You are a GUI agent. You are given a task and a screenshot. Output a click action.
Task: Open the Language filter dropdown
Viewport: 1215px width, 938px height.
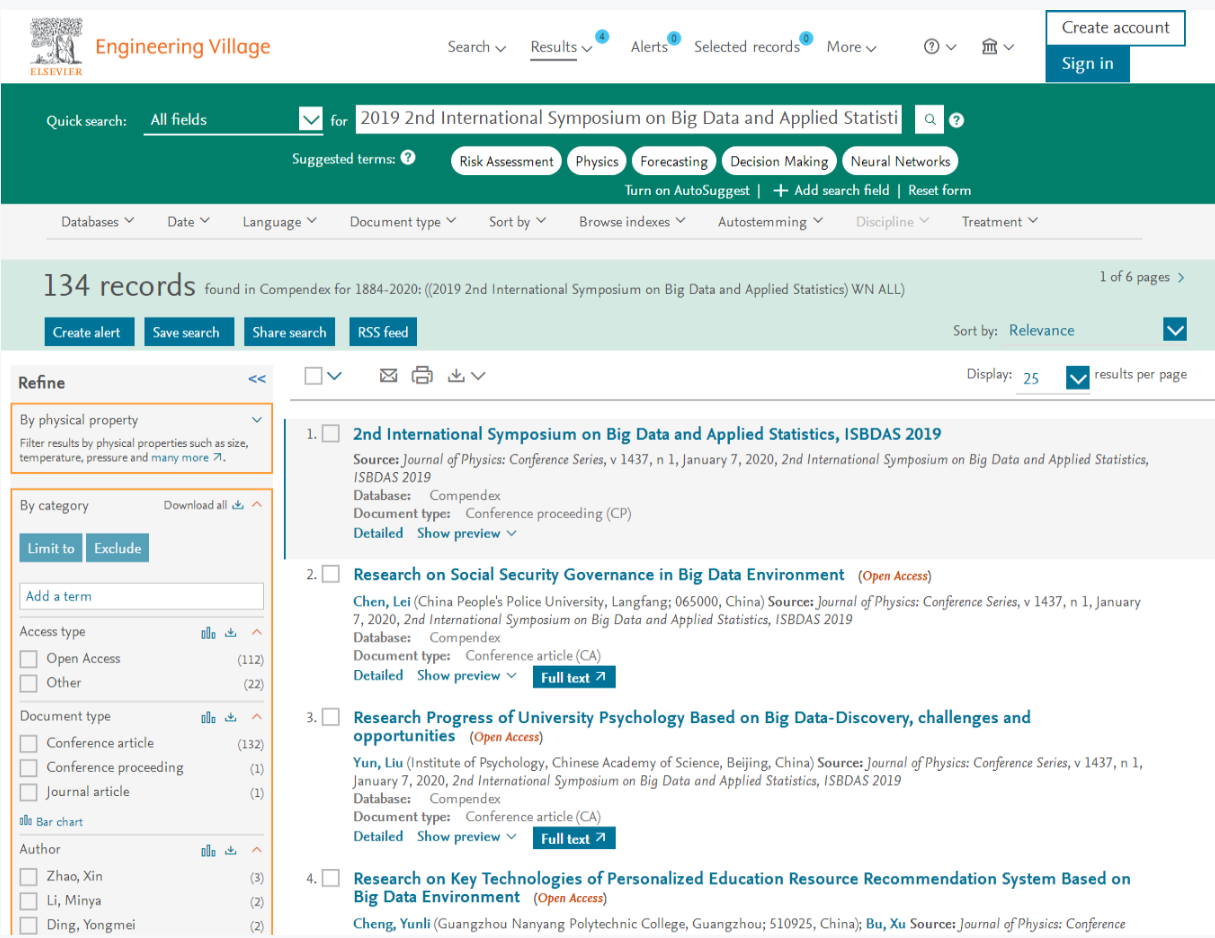[x=280, y=222]
